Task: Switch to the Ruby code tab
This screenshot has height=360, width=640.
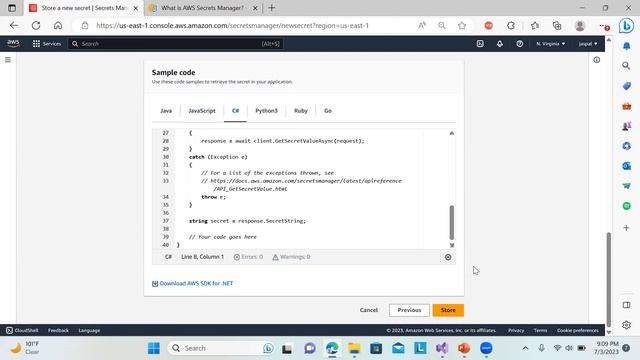Action: tap(301, 111)
